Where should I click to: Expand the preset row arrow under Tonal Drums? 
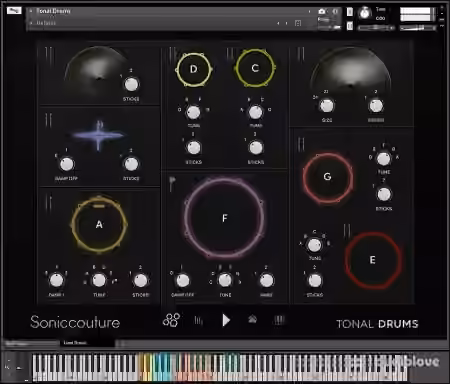pyautogui.click(x=31, y=23)
